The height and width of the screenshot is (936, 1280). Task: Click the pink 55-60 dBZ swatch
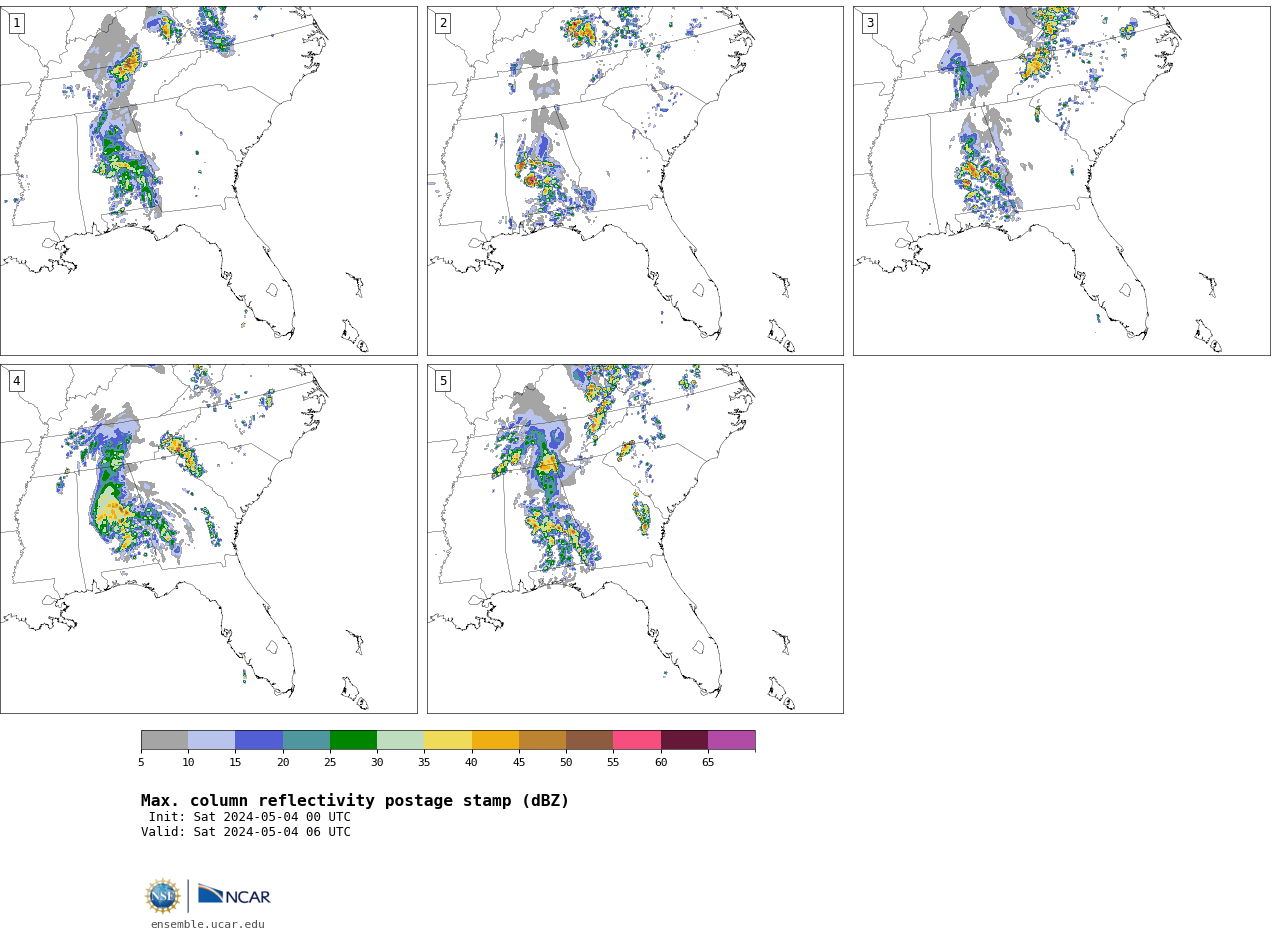[637, 740]
